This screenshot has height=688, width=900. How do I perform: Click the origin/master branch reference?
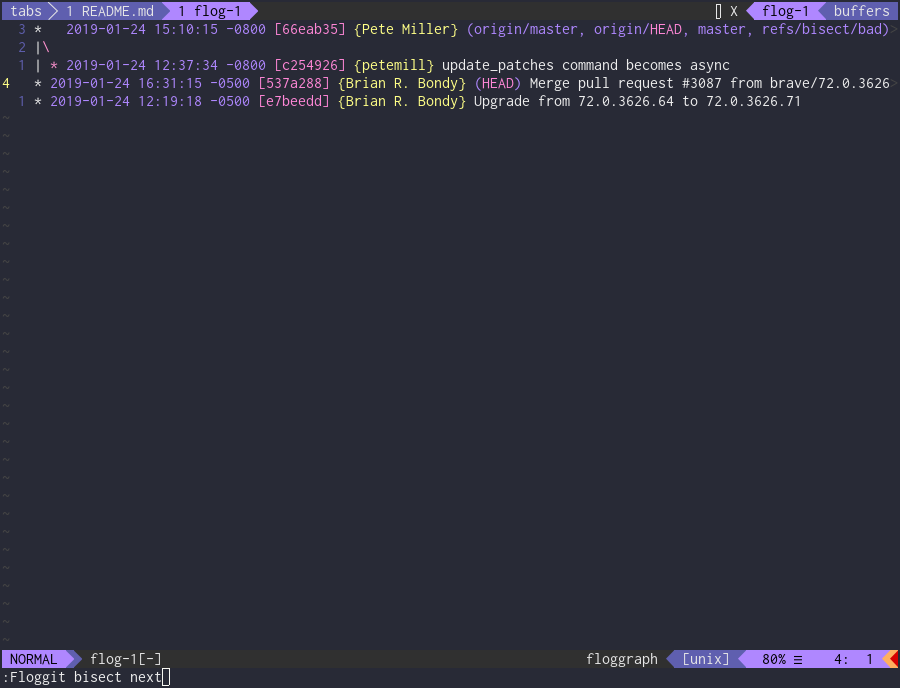pos(527,29)
